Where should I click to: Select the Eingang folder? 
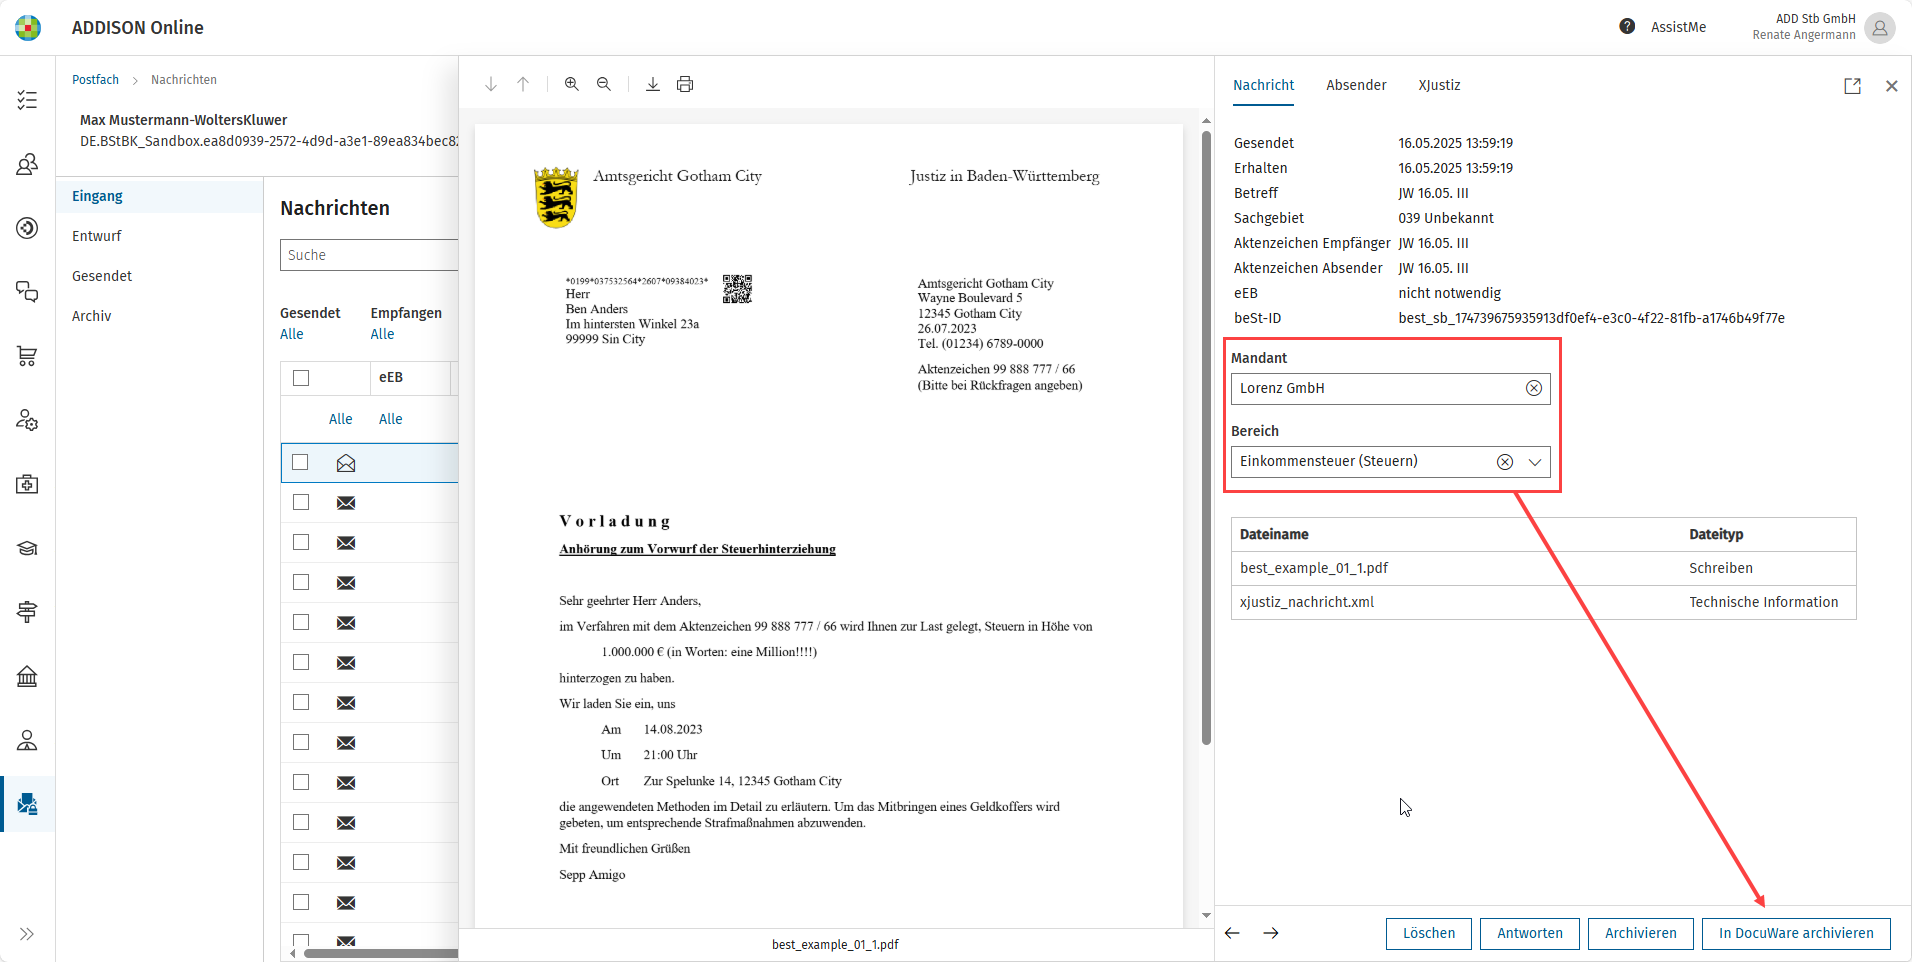click(160, 196)
